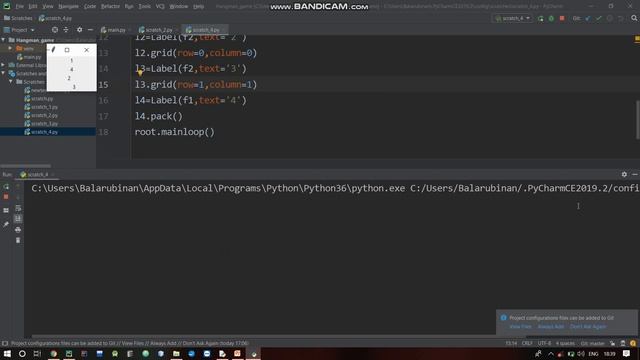Click the rerun icon in Run panel
Screen dimensions: 640x360
tap(6, 187)
